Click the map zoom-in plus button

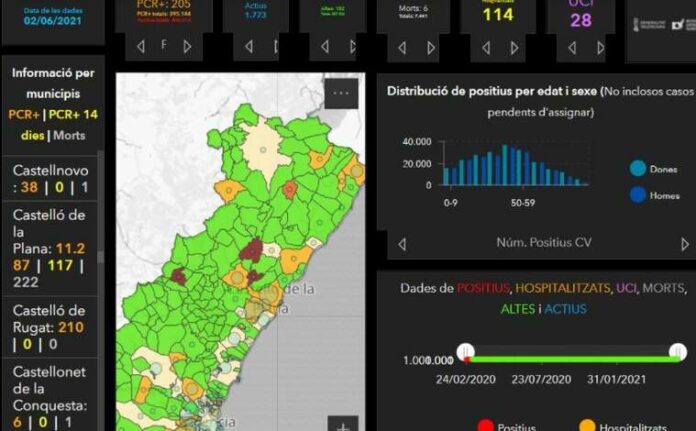[x=342, y=426]
